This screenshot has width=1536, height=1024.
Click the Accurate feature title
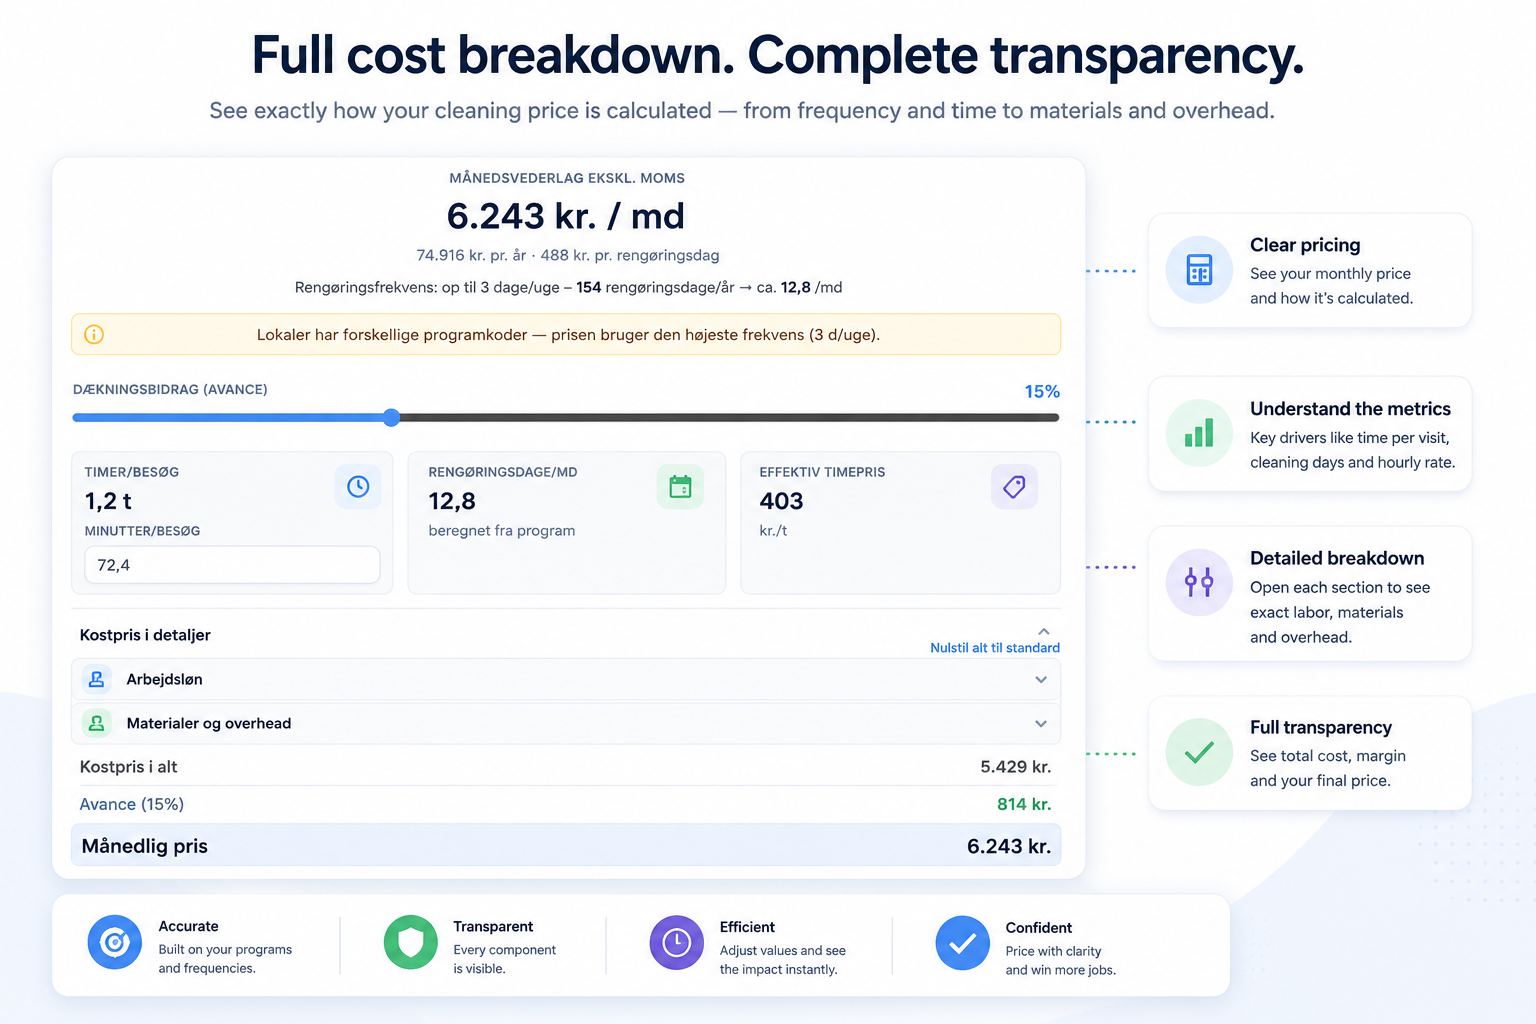point(188,926)
